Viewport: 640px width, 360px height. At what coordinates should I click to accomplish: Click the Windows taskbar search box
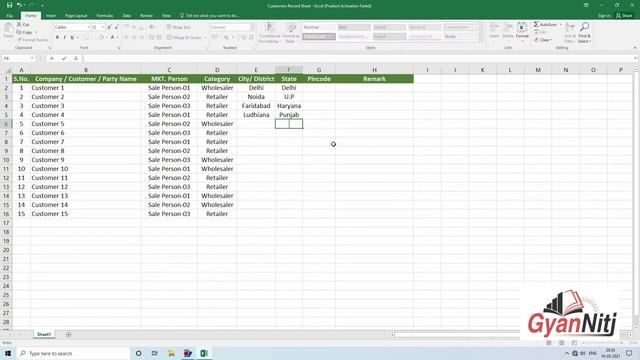(73, 353)
